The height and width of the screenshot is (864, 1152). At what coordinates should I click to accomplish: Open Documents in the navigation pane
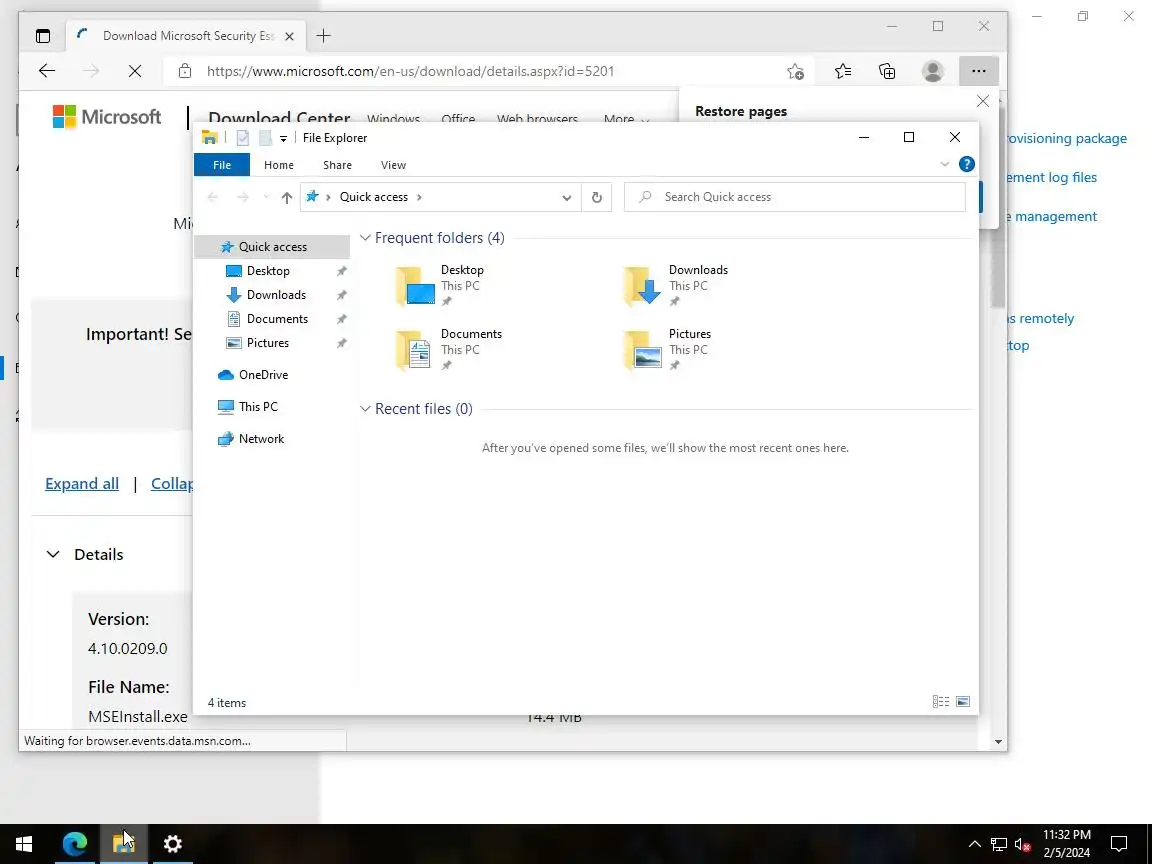276,319
